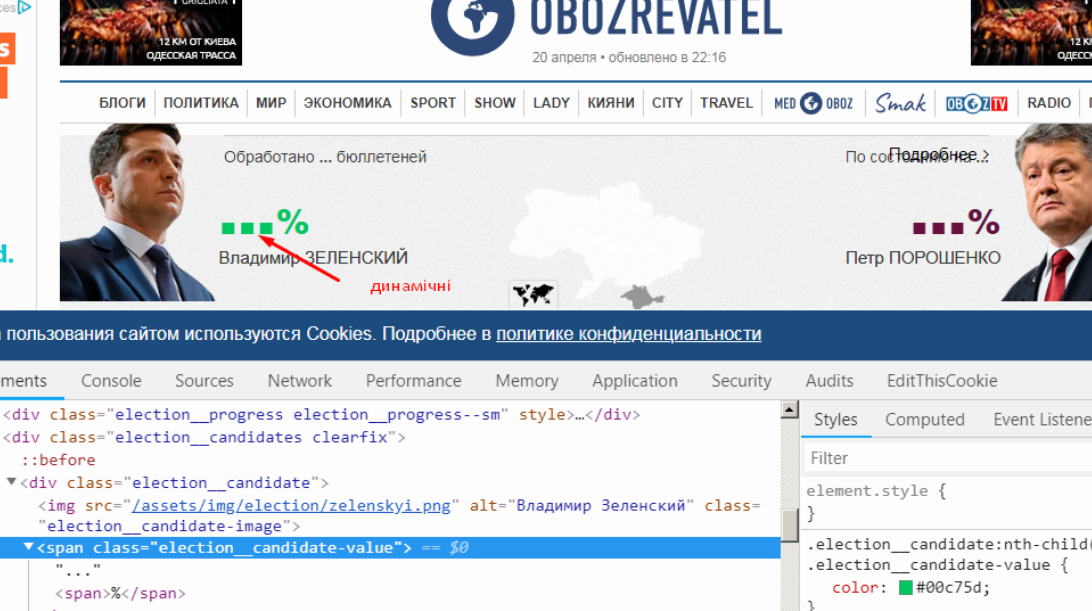Click the Подробнее link in election widget
Screen dimensions: 1092x611
pos(939,154)
